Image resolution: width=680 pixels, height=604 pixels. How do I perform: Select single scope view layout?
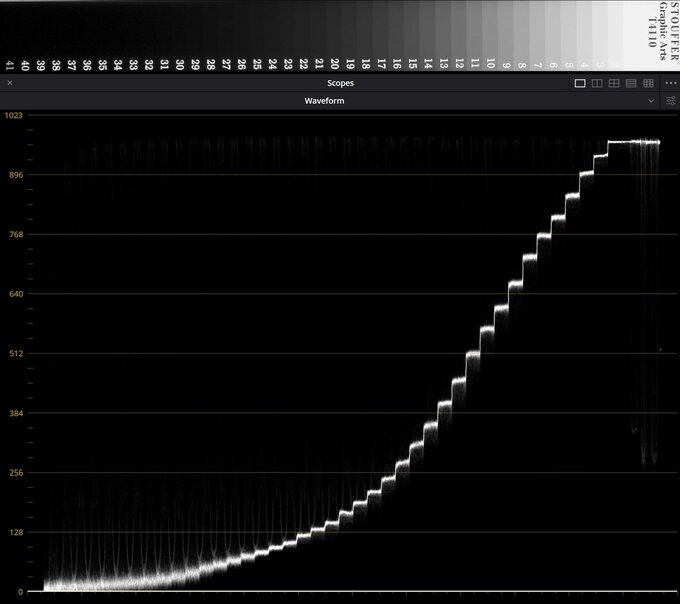[x=580, y=83]
